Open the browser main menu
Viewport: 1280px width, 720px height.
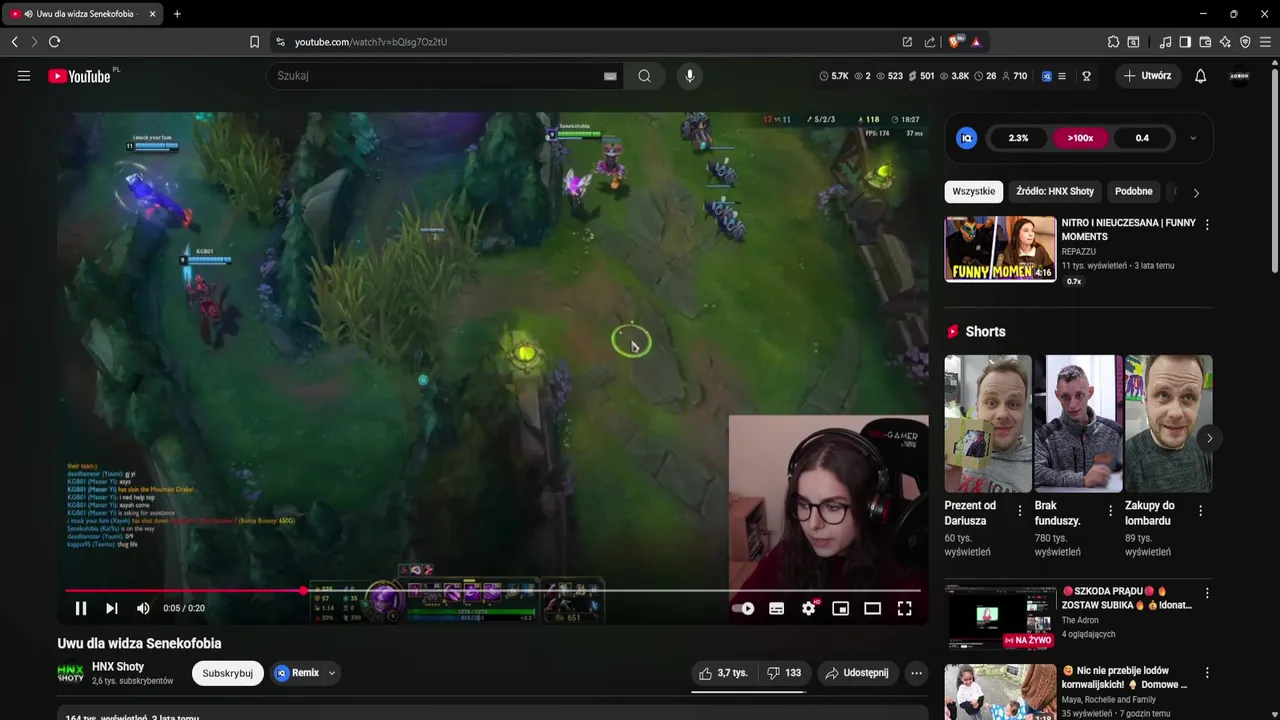[1266, 42]
